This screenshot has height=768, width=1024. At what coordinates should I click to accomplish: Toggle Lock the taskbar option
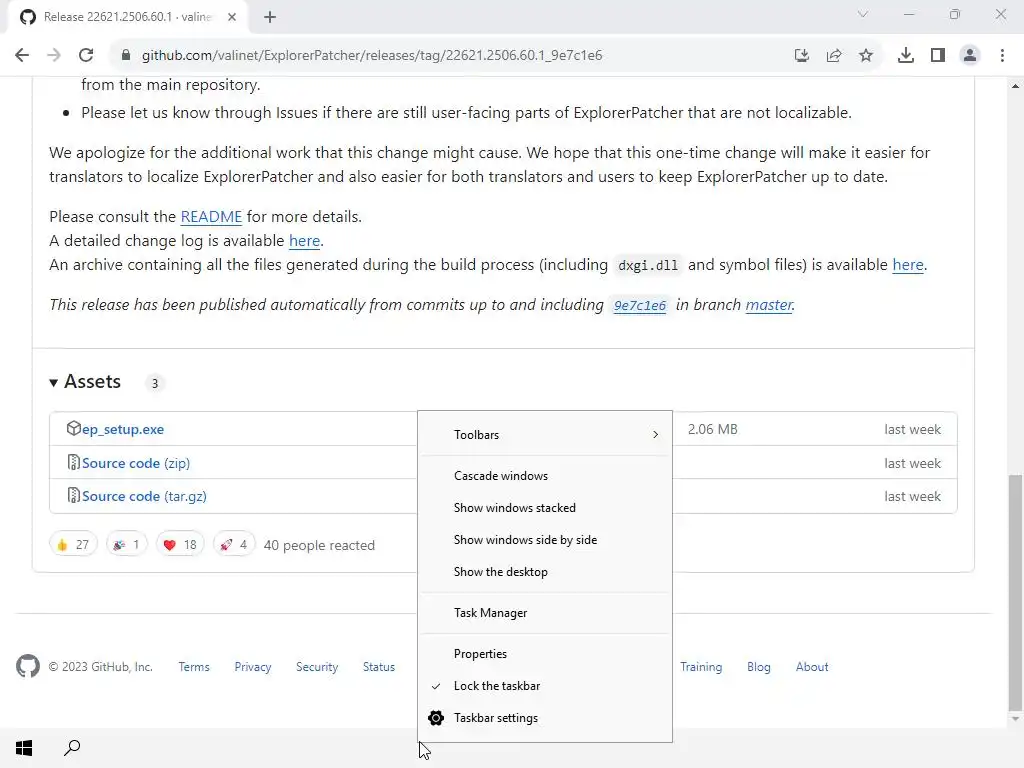(545, 686)
